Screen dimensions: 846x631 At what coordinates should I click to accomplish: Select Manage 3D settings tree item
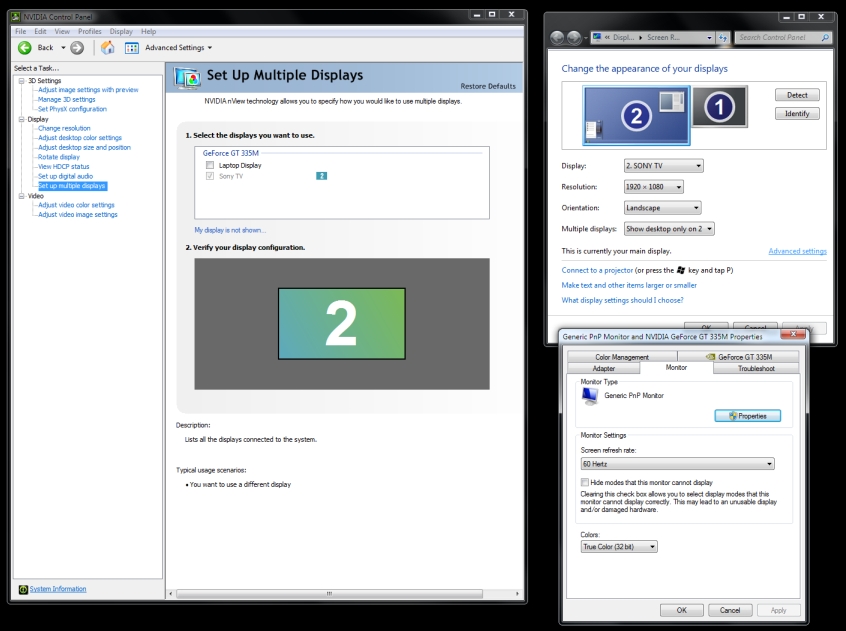click(x=66, y=99)
